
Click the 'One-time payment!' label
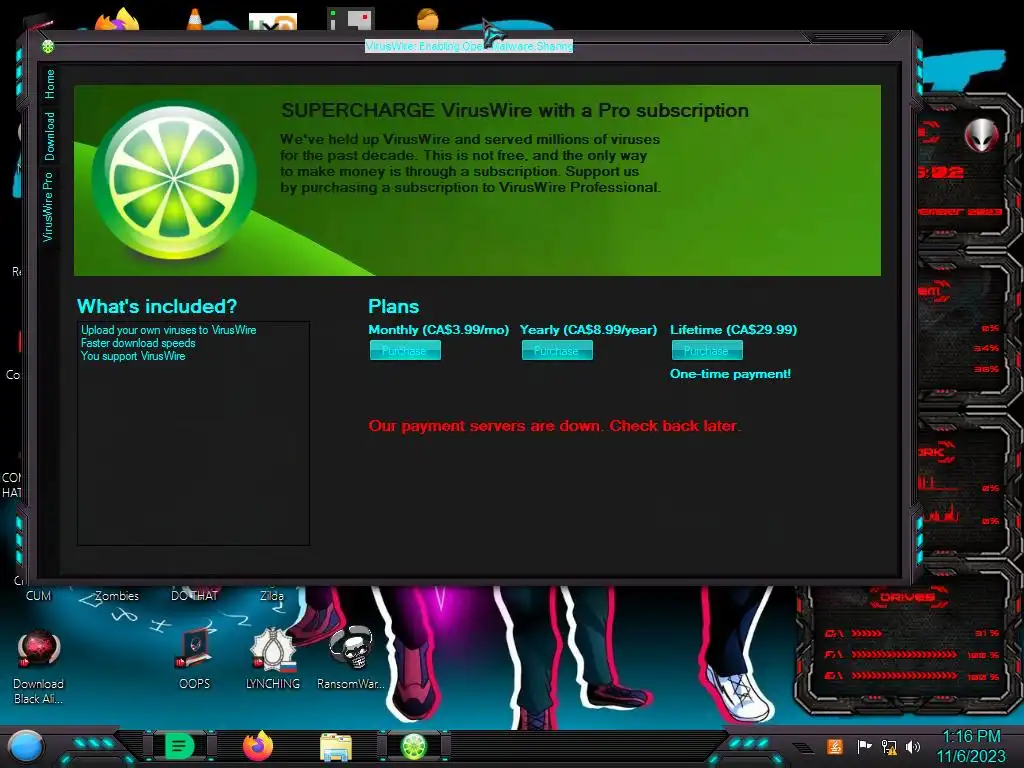730,374
